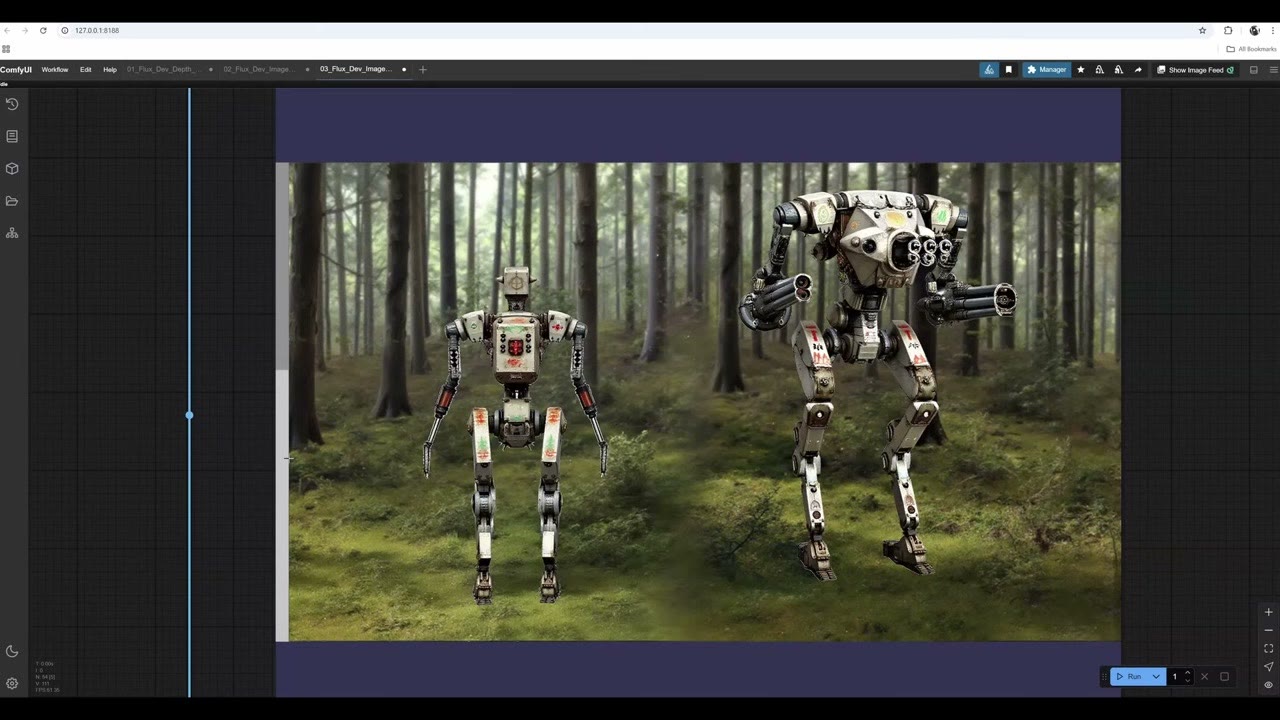
Task: Open the queue history sidebar icon
Action: click(x=12, y=104)
